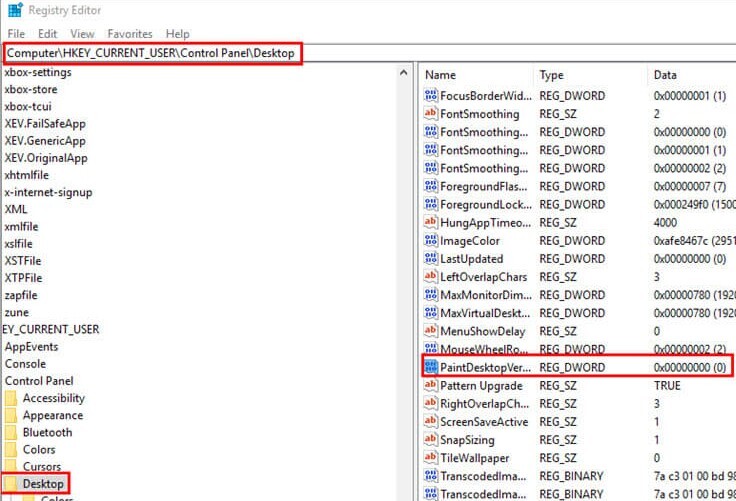Click the 4000 data of HungAppTimeo...
Viewport: 736px width, 501px height.
[x=665, y=223]
